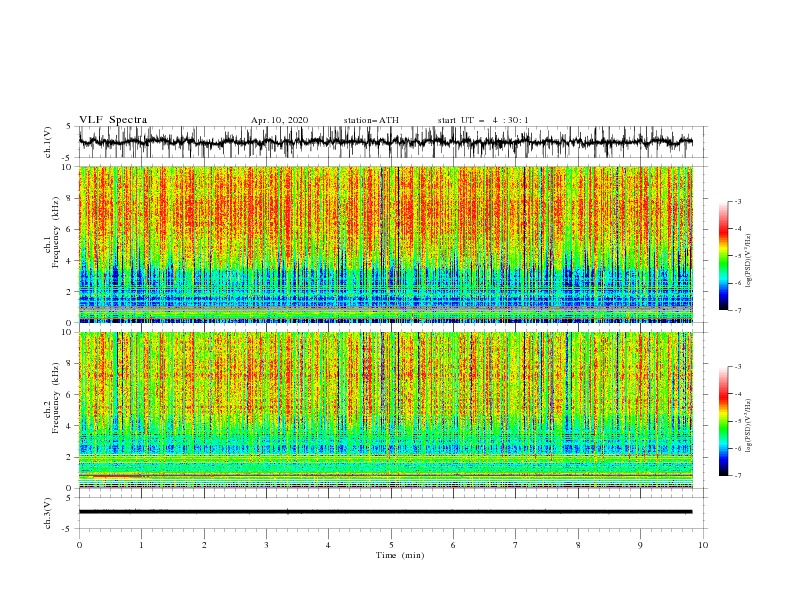The height and width of the screenshot is (612, 792).
Task: Click the time axis tick label "3"
Action: (x=266, y=545)
